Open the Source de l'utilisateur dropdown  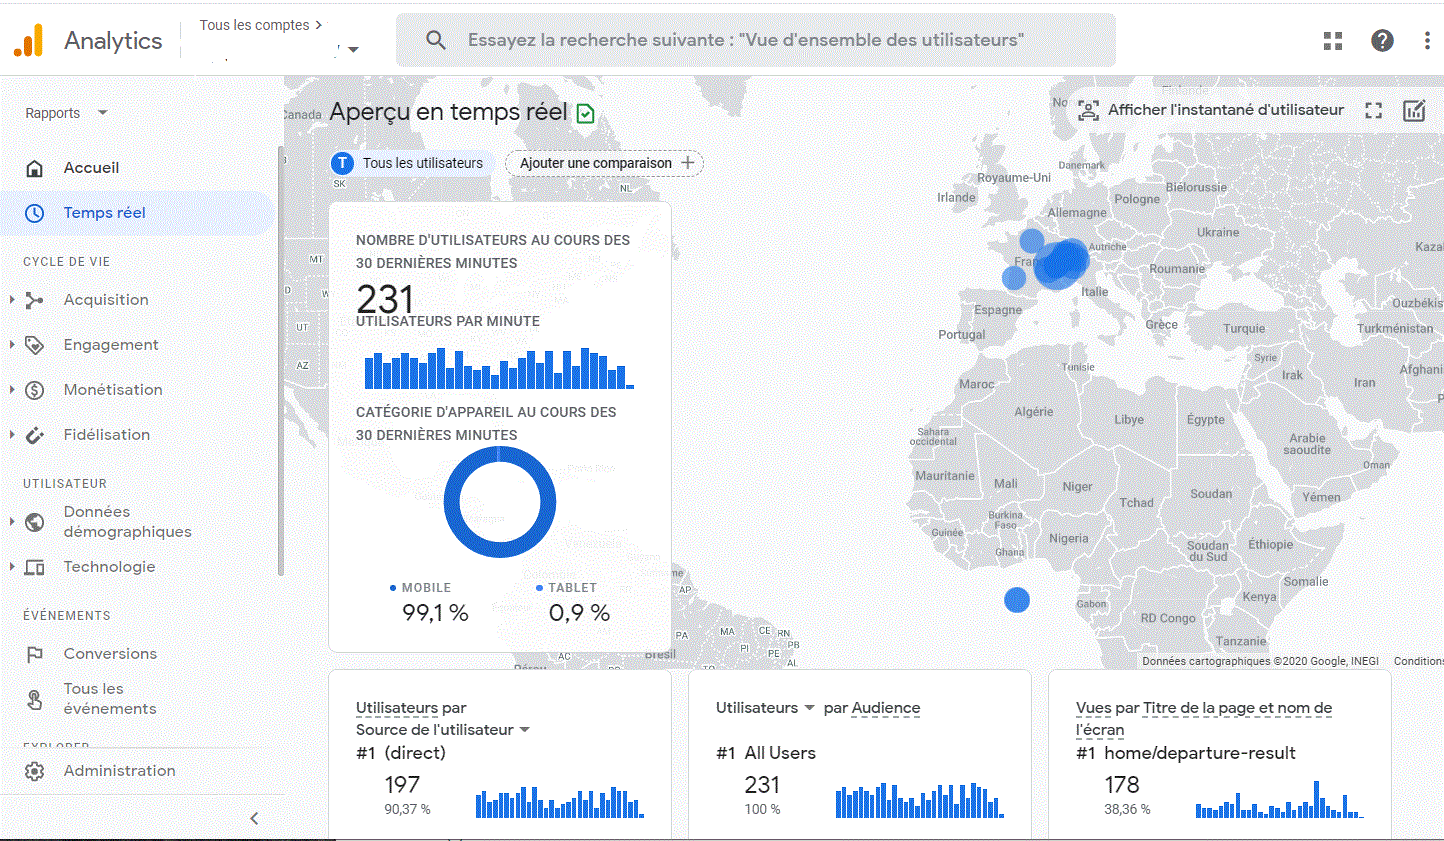443,730
